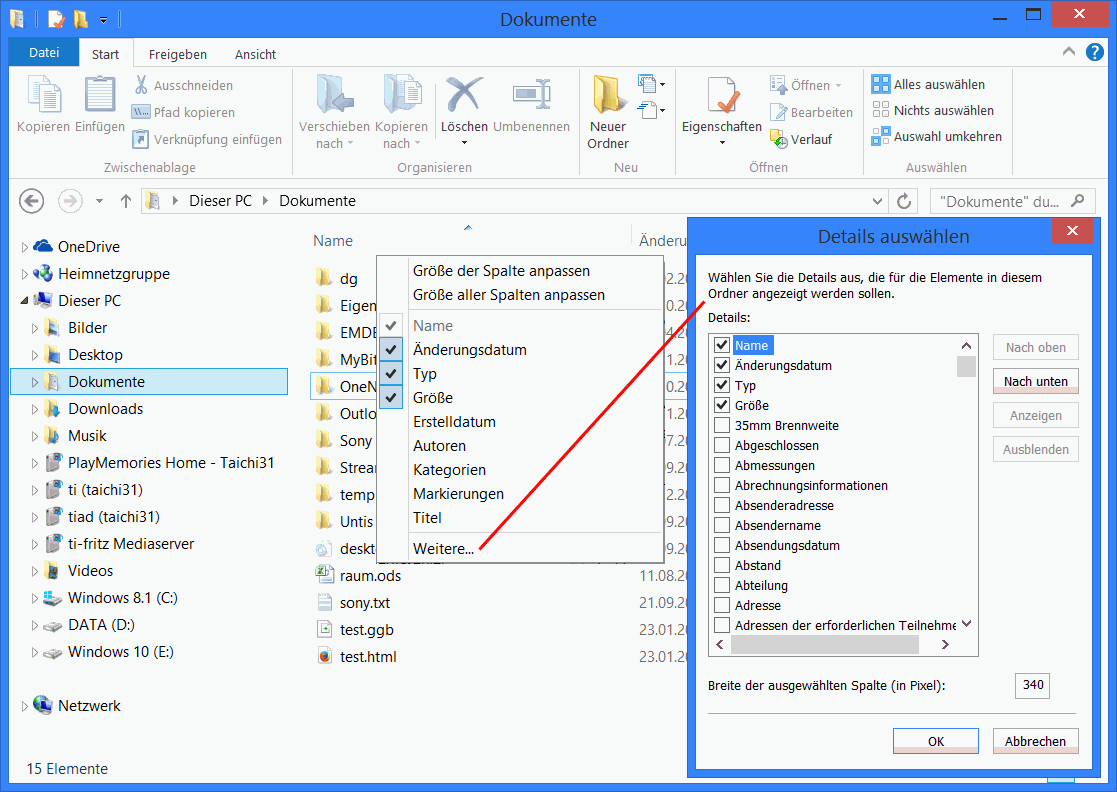Collapse the Dieser PC tree node
The width and height of the screenshot is (1117, 792).
(25, 300)
